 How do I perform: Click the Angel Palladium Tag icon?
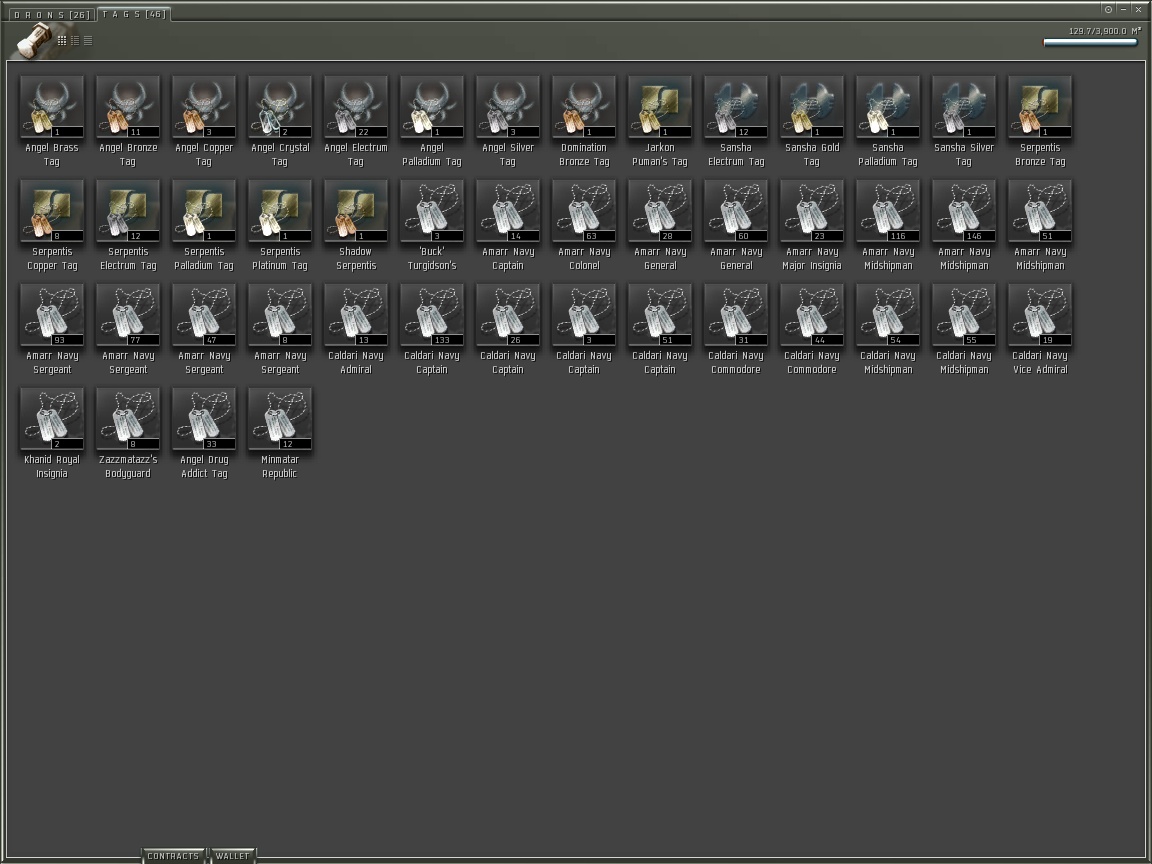click(x=432, y=107)
